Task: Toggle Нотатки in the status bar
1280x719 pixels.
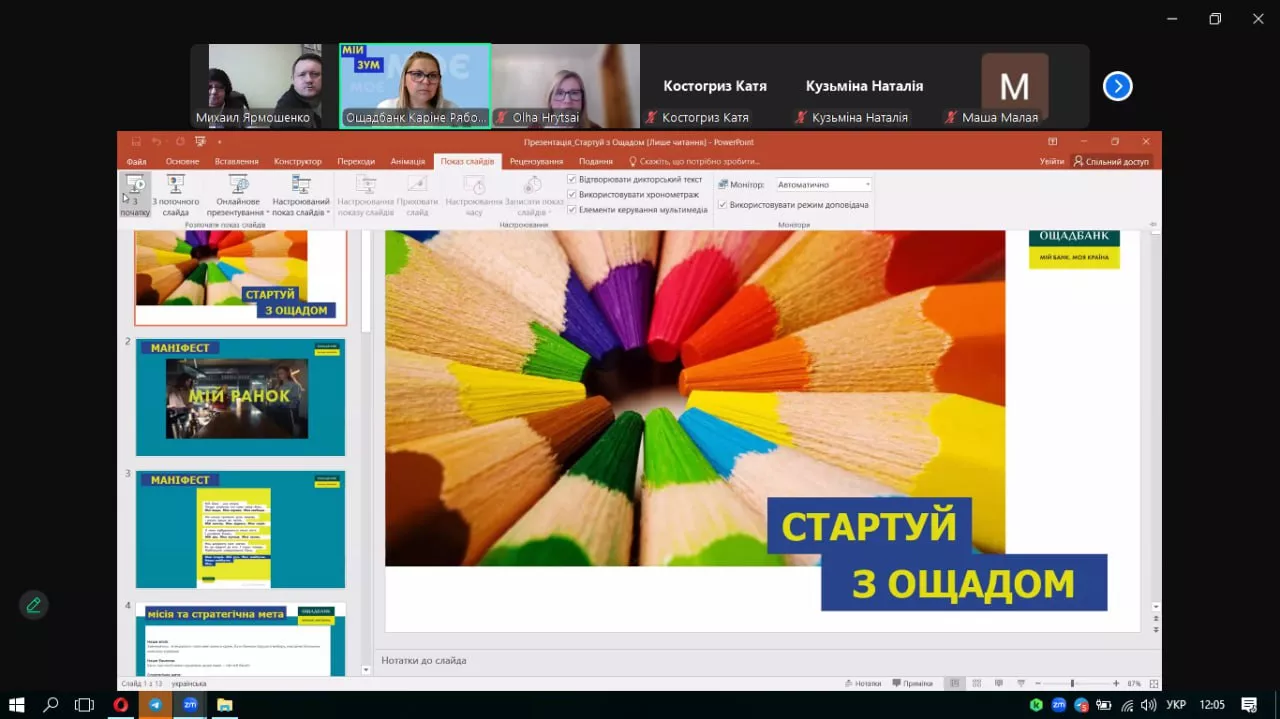Action: coord(863,684)
